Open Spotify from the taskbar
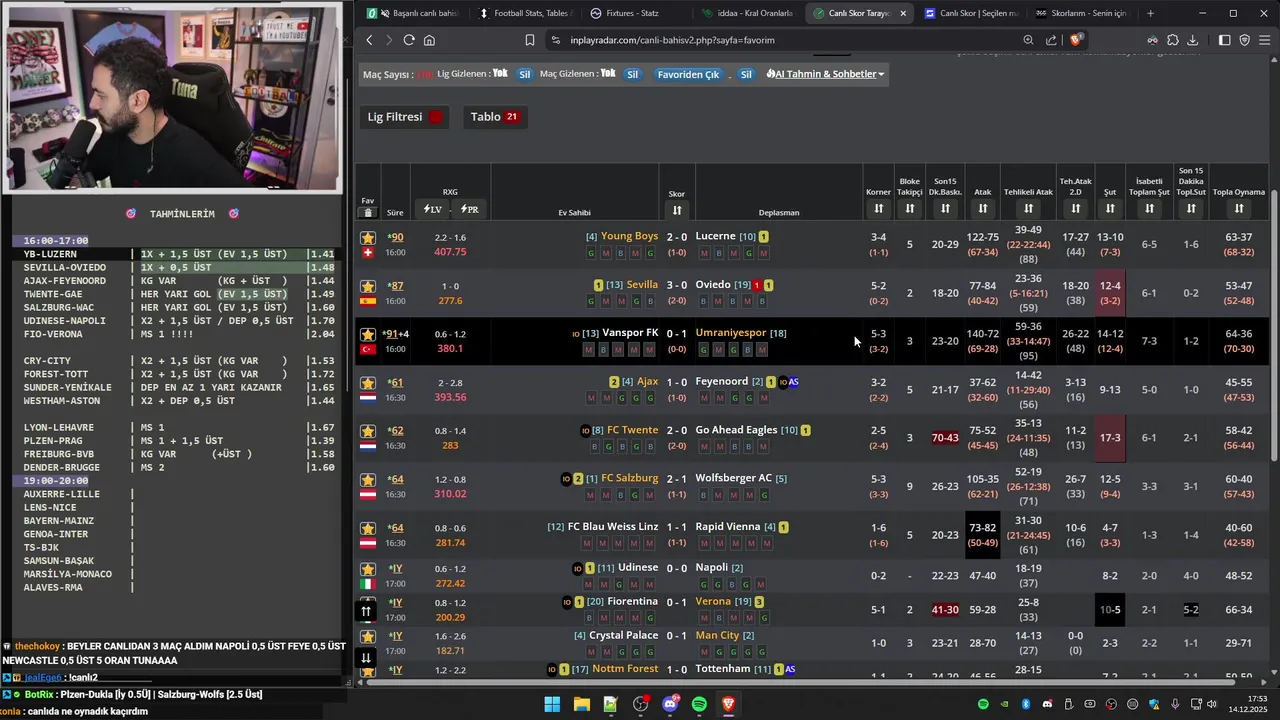This screenshot has height=720, width=1280. tap(699, 705)
